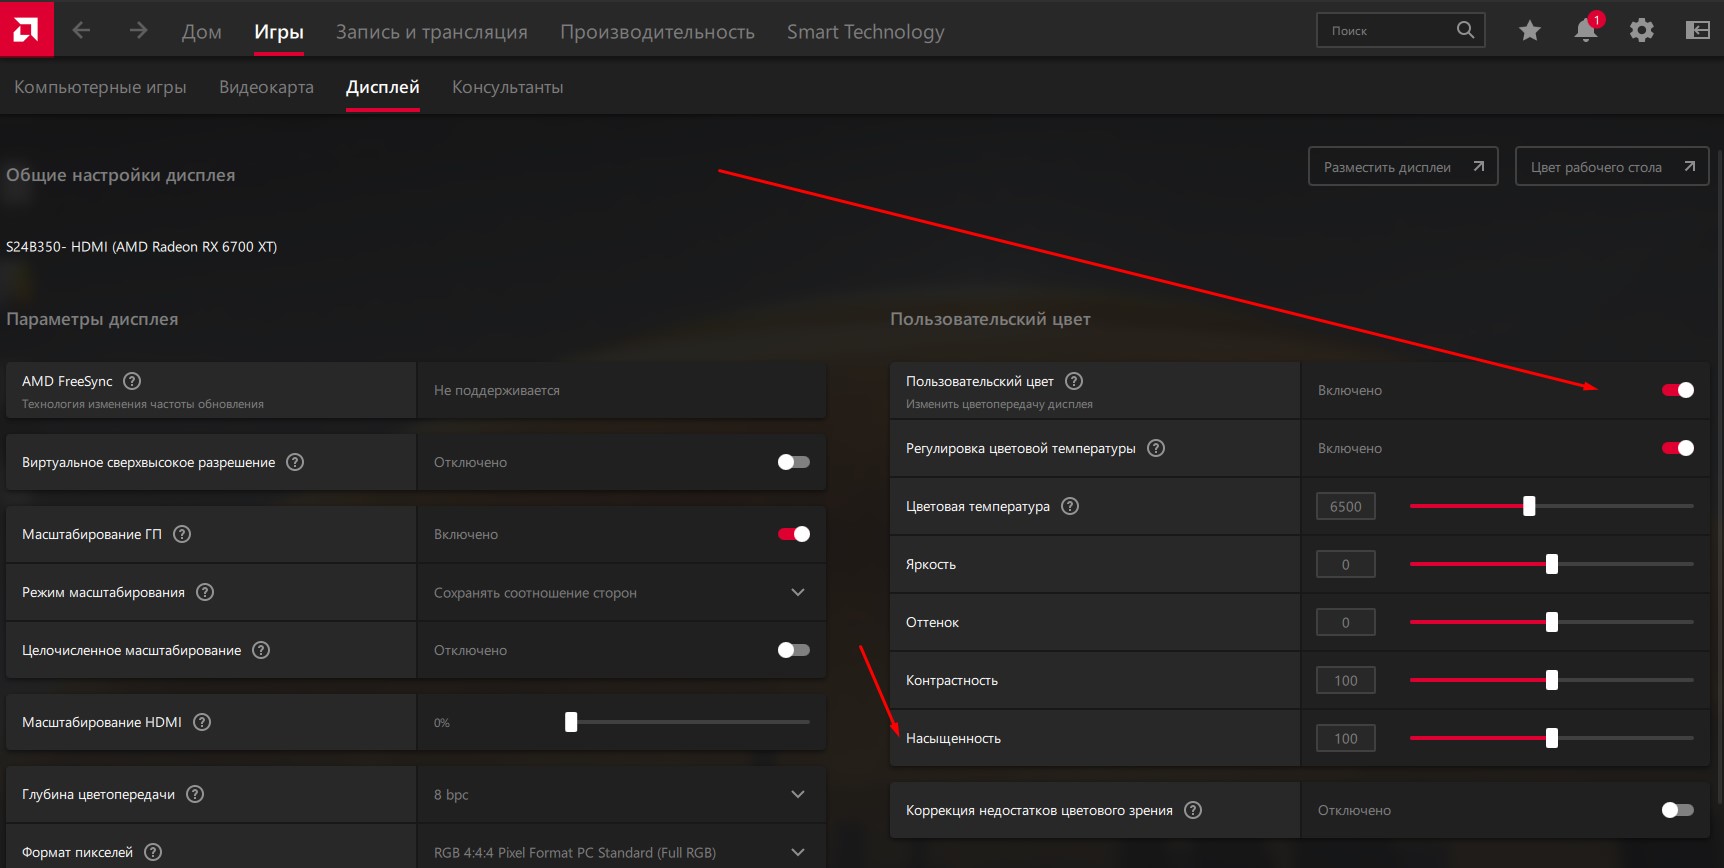Image resolution: width=1724 pixels, height=868 pixels.
Task: Open notifications bell icon
Action: [x=1586, y=29]
